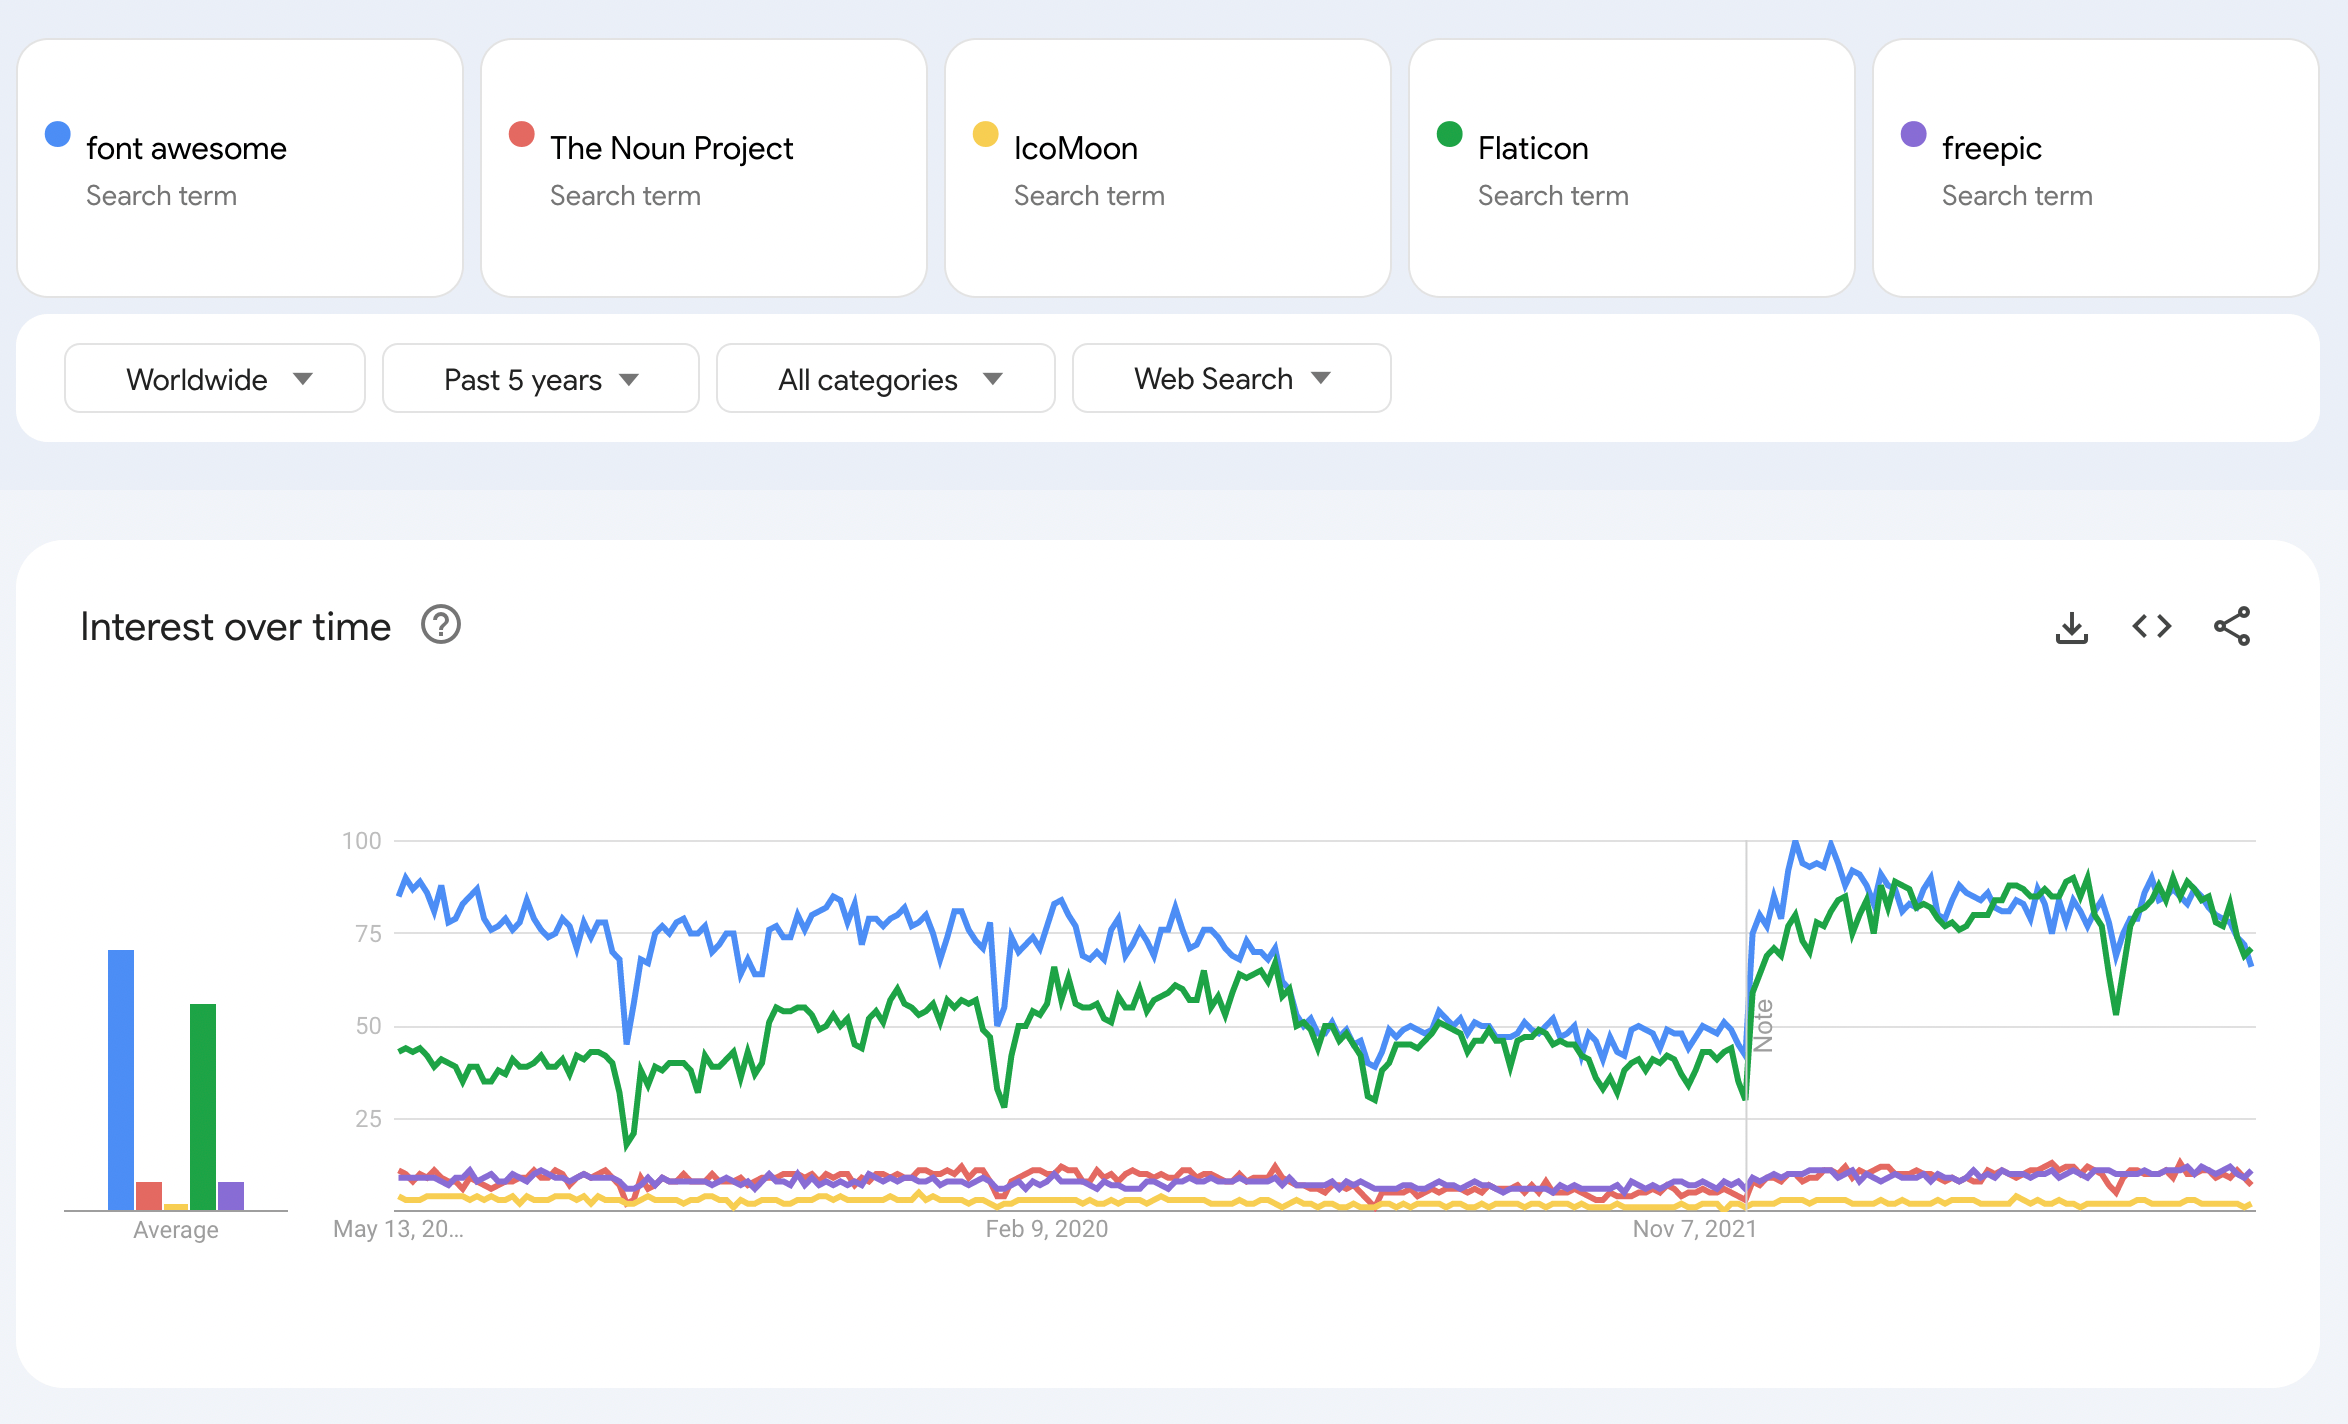Viewport: 2348px width, 1424px height.
Task: Edit the IcoMoon search term card
Action: coord(1168,168)
